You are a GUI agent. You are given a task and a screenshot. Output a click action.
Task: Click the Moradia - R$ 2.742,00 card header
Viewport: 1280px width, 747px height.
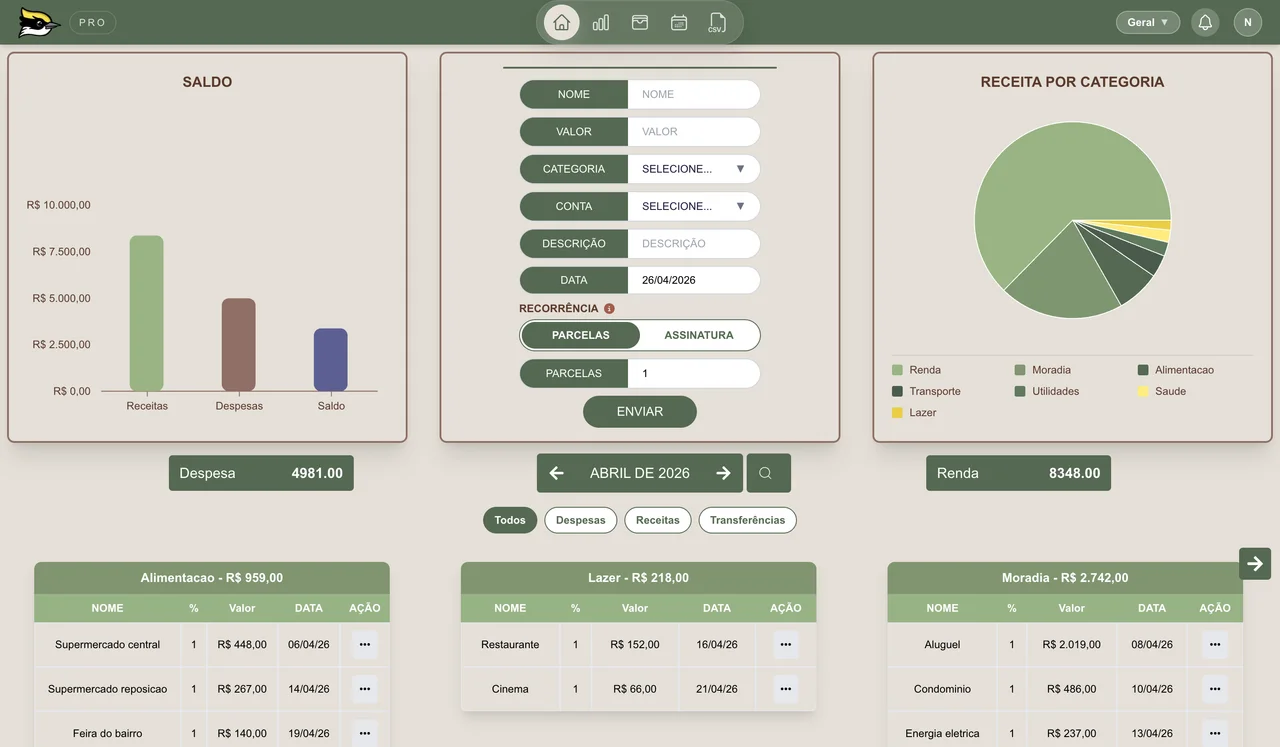1065,578
